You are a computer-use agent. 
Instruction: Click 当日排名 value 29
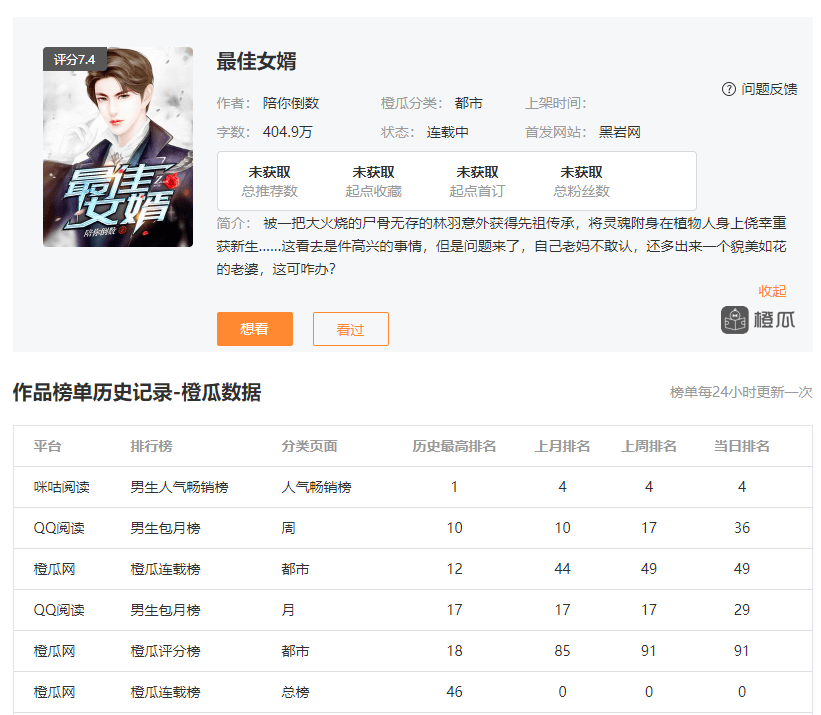click(741, 610)
